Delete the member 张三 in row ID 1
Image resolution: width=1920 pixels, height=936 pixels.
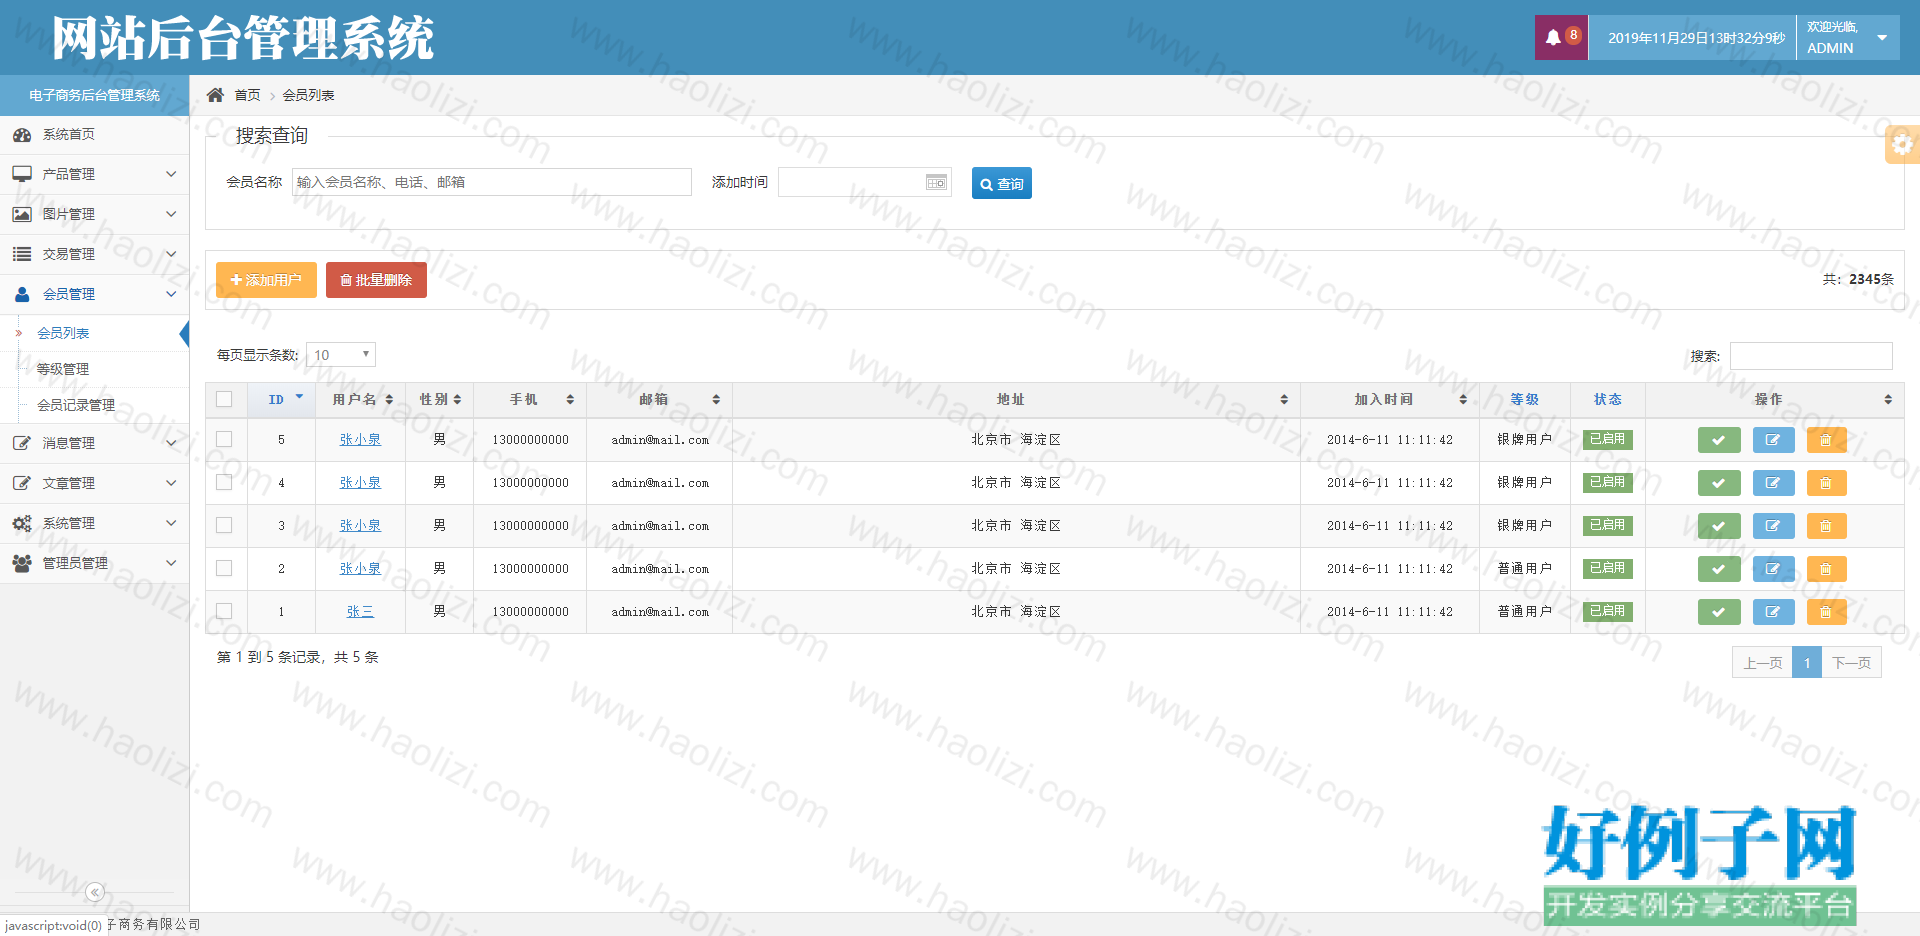tap(1826, 612)
